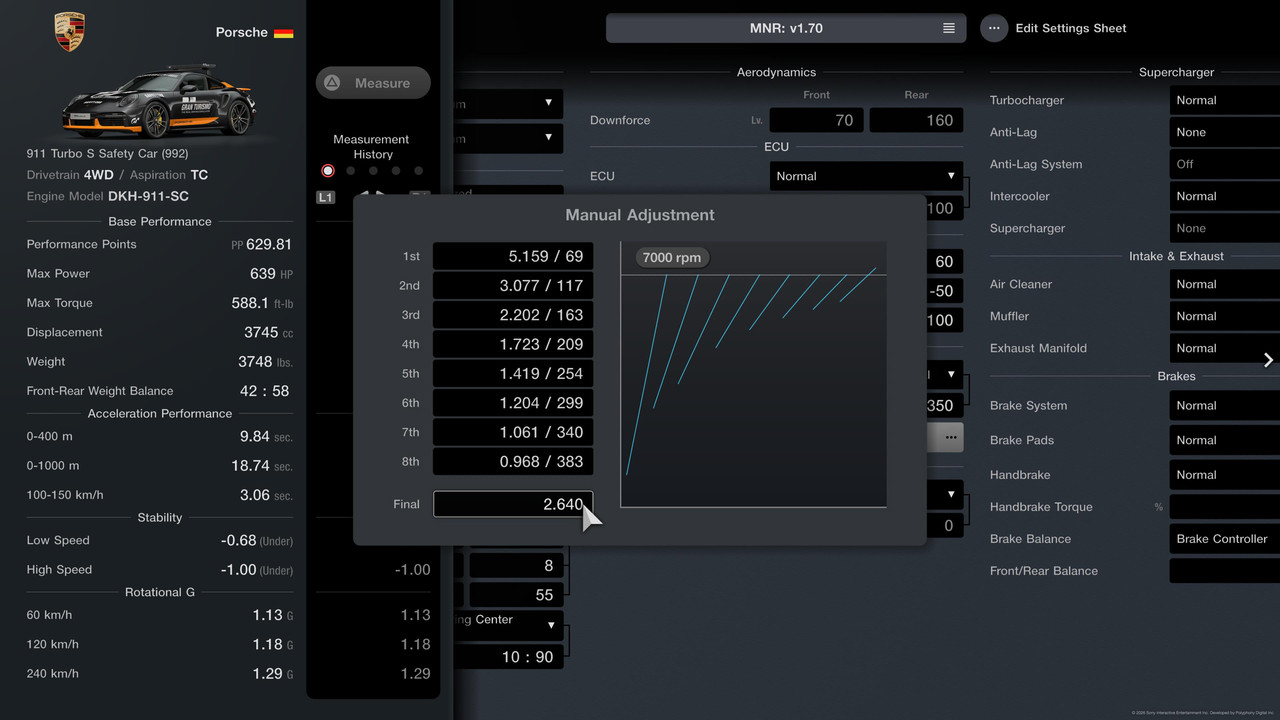Select the 7th gear ratio field 1.061 / 340

513,432
